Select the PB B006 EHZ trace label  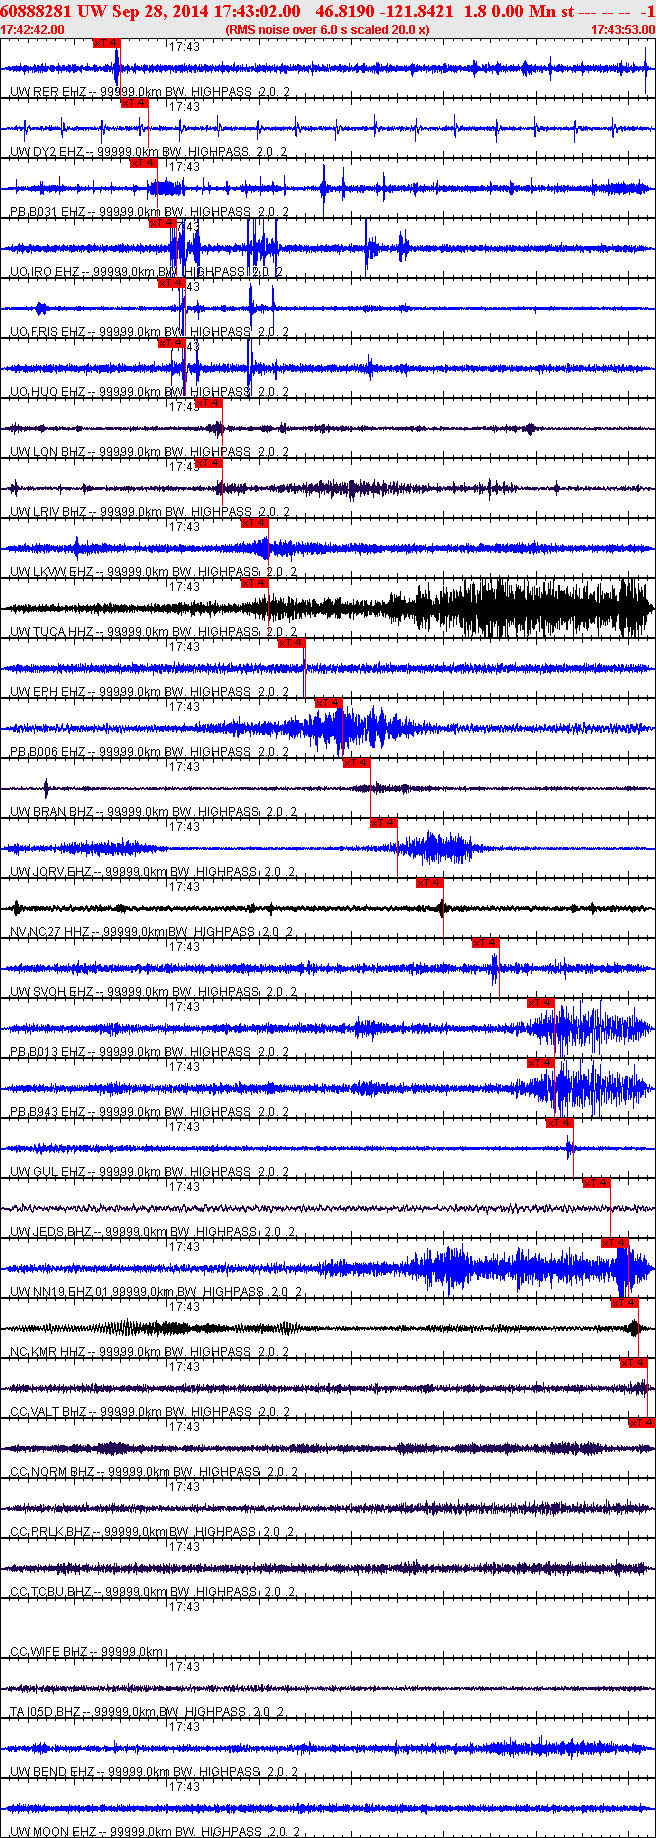[x=152, y=752]
